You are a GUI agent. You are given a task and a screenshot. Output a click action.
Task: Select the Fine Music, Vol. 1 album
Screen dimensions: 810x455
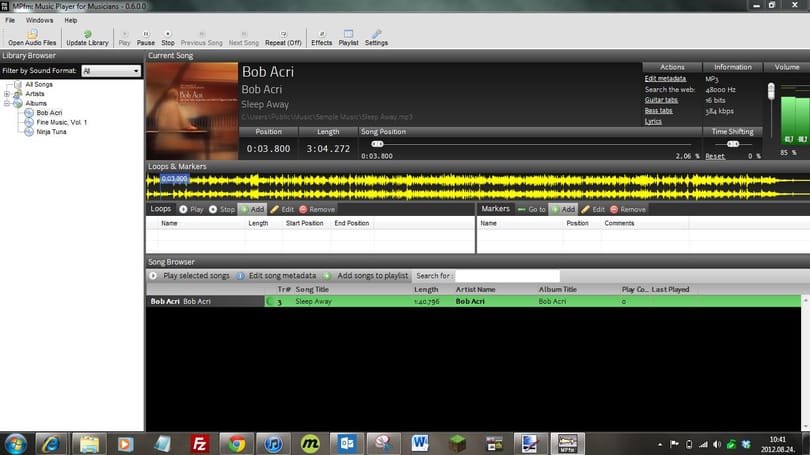(x=61, y=122)
